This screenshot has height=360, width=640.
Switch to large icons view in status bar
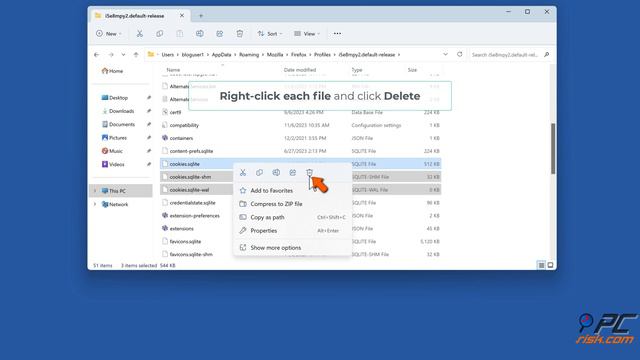550,265
